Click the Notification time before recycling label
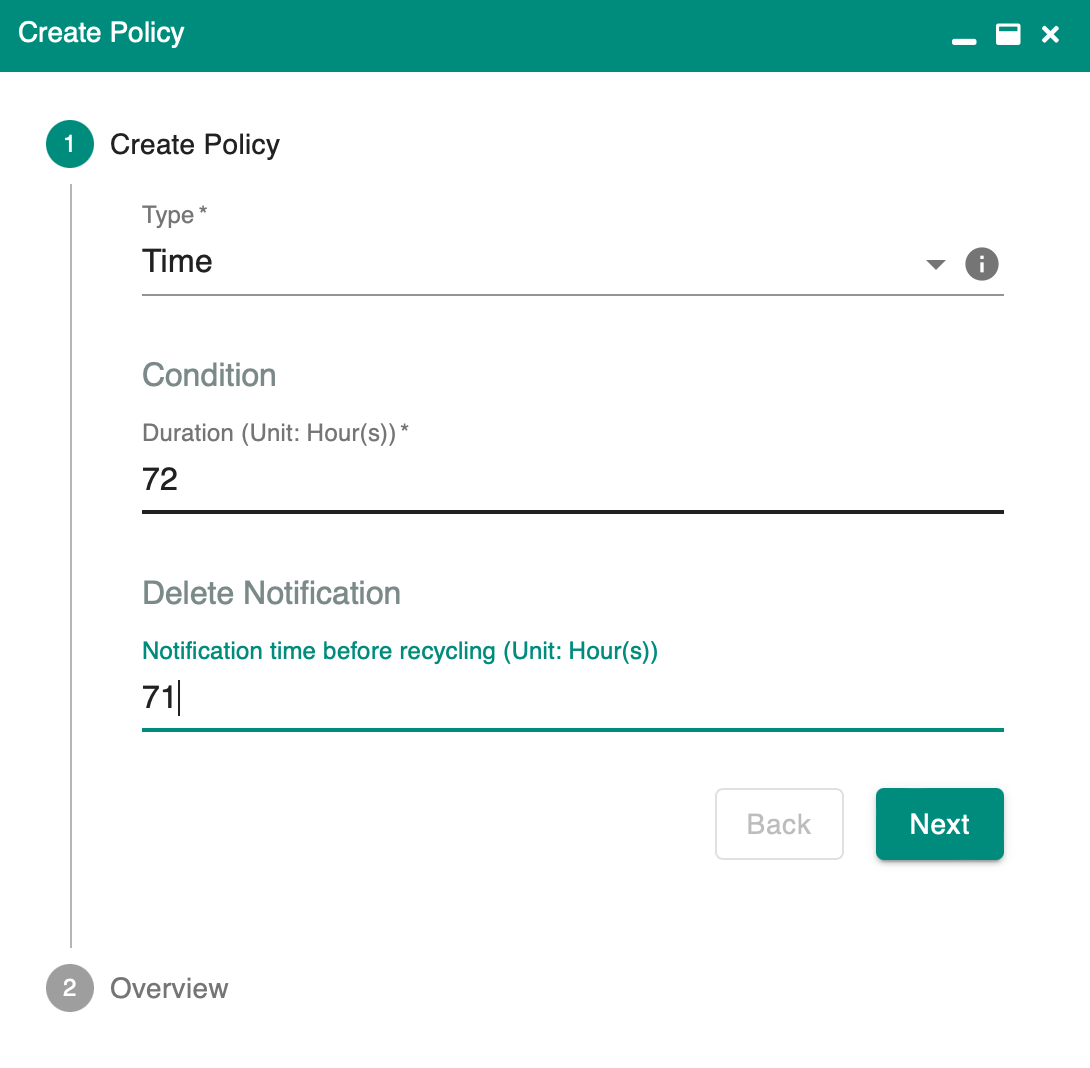 point(400,651)
